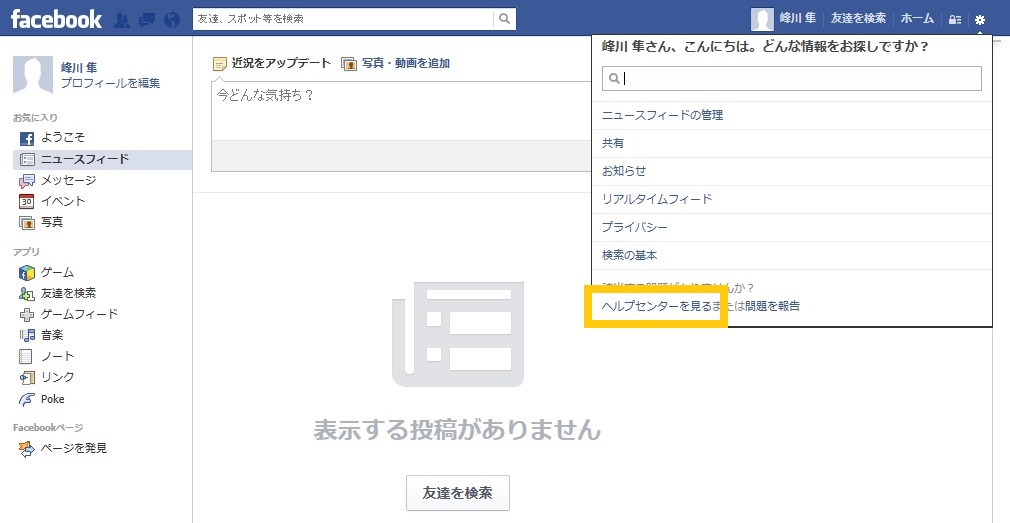Click メッセージ icon in sidebar
Image resolution: width=1010 pixels, height=523 pixels.
26,181
